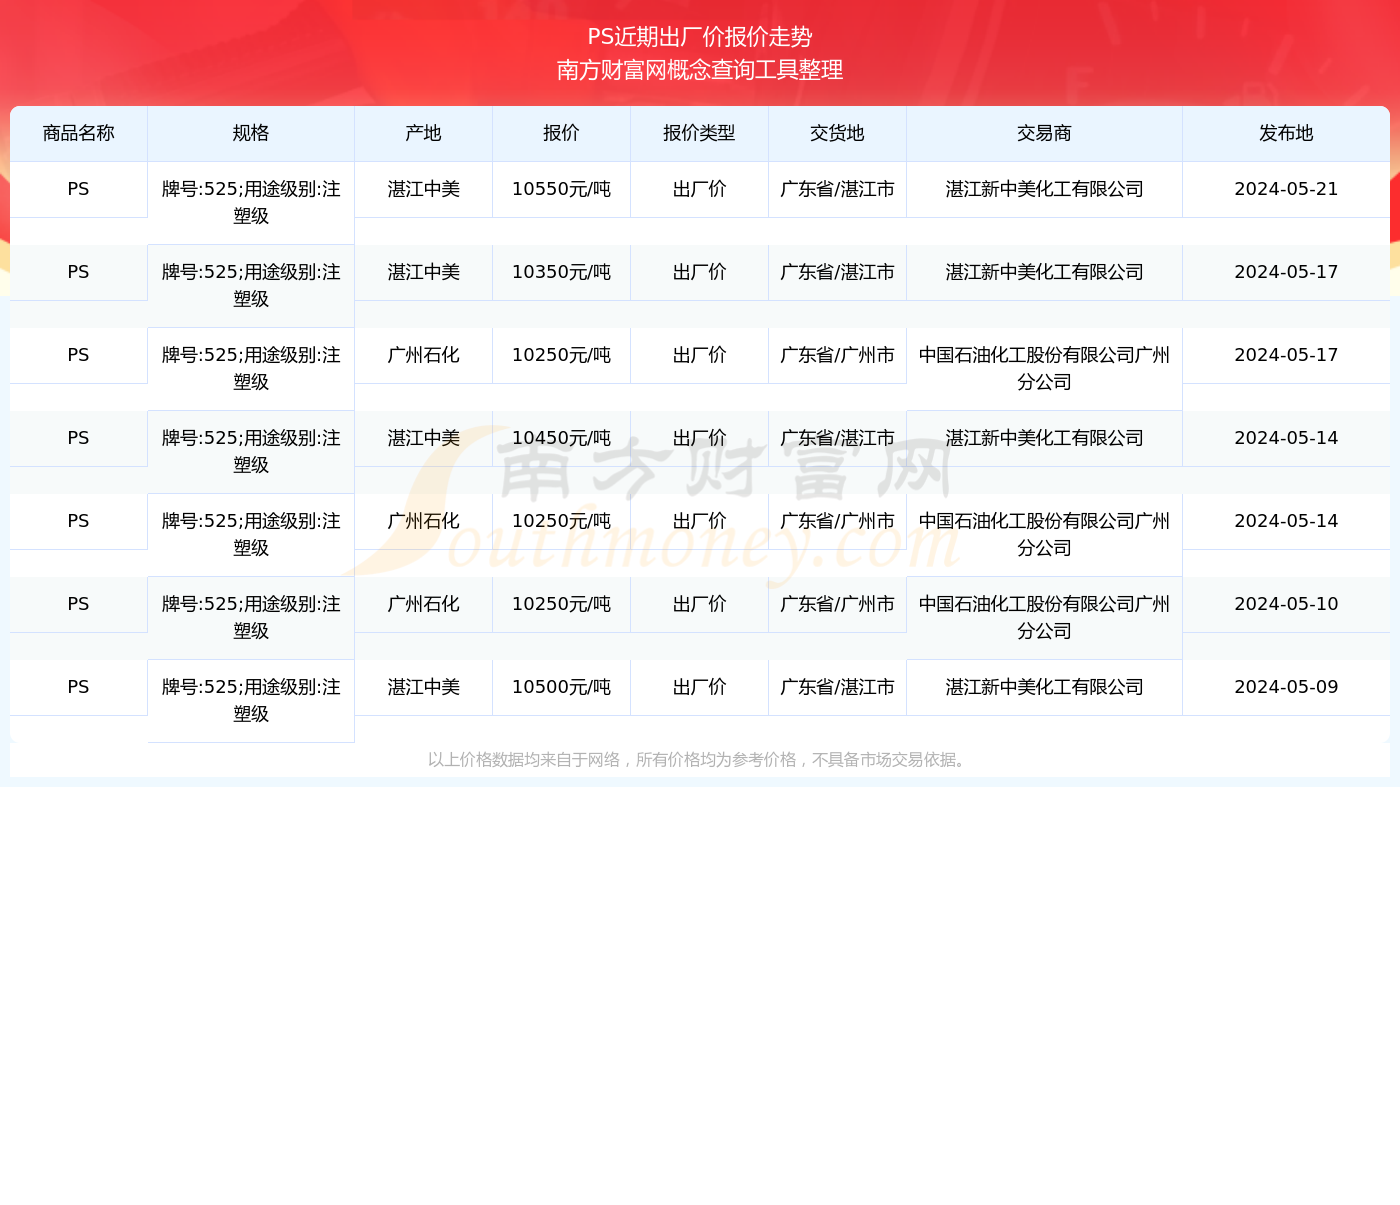Click the 商品名称 column header
1400x1205 pixels.
point(79,133)
